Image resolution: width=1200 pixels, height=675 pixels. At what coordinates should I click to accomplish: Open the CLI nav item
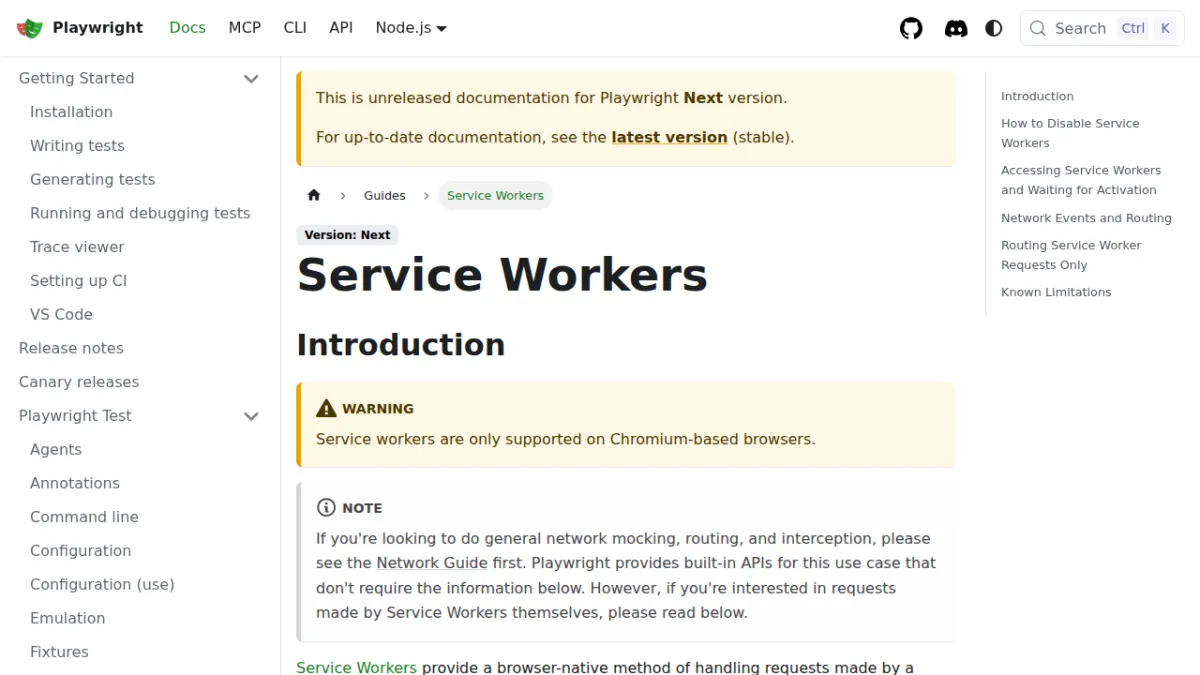(x=295, y=28)
